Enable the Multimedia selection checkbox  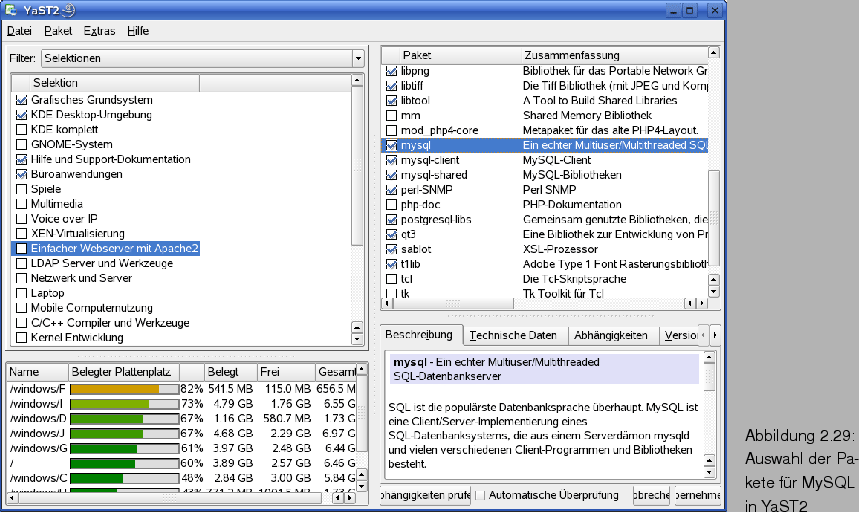point(21,204)
